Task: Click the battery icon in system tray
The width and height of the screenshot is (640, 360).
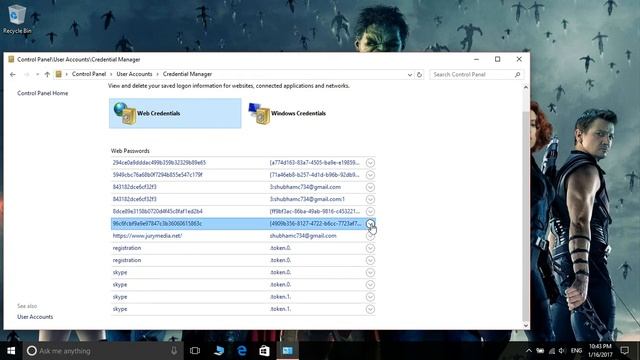Action: tap(540, 351)
